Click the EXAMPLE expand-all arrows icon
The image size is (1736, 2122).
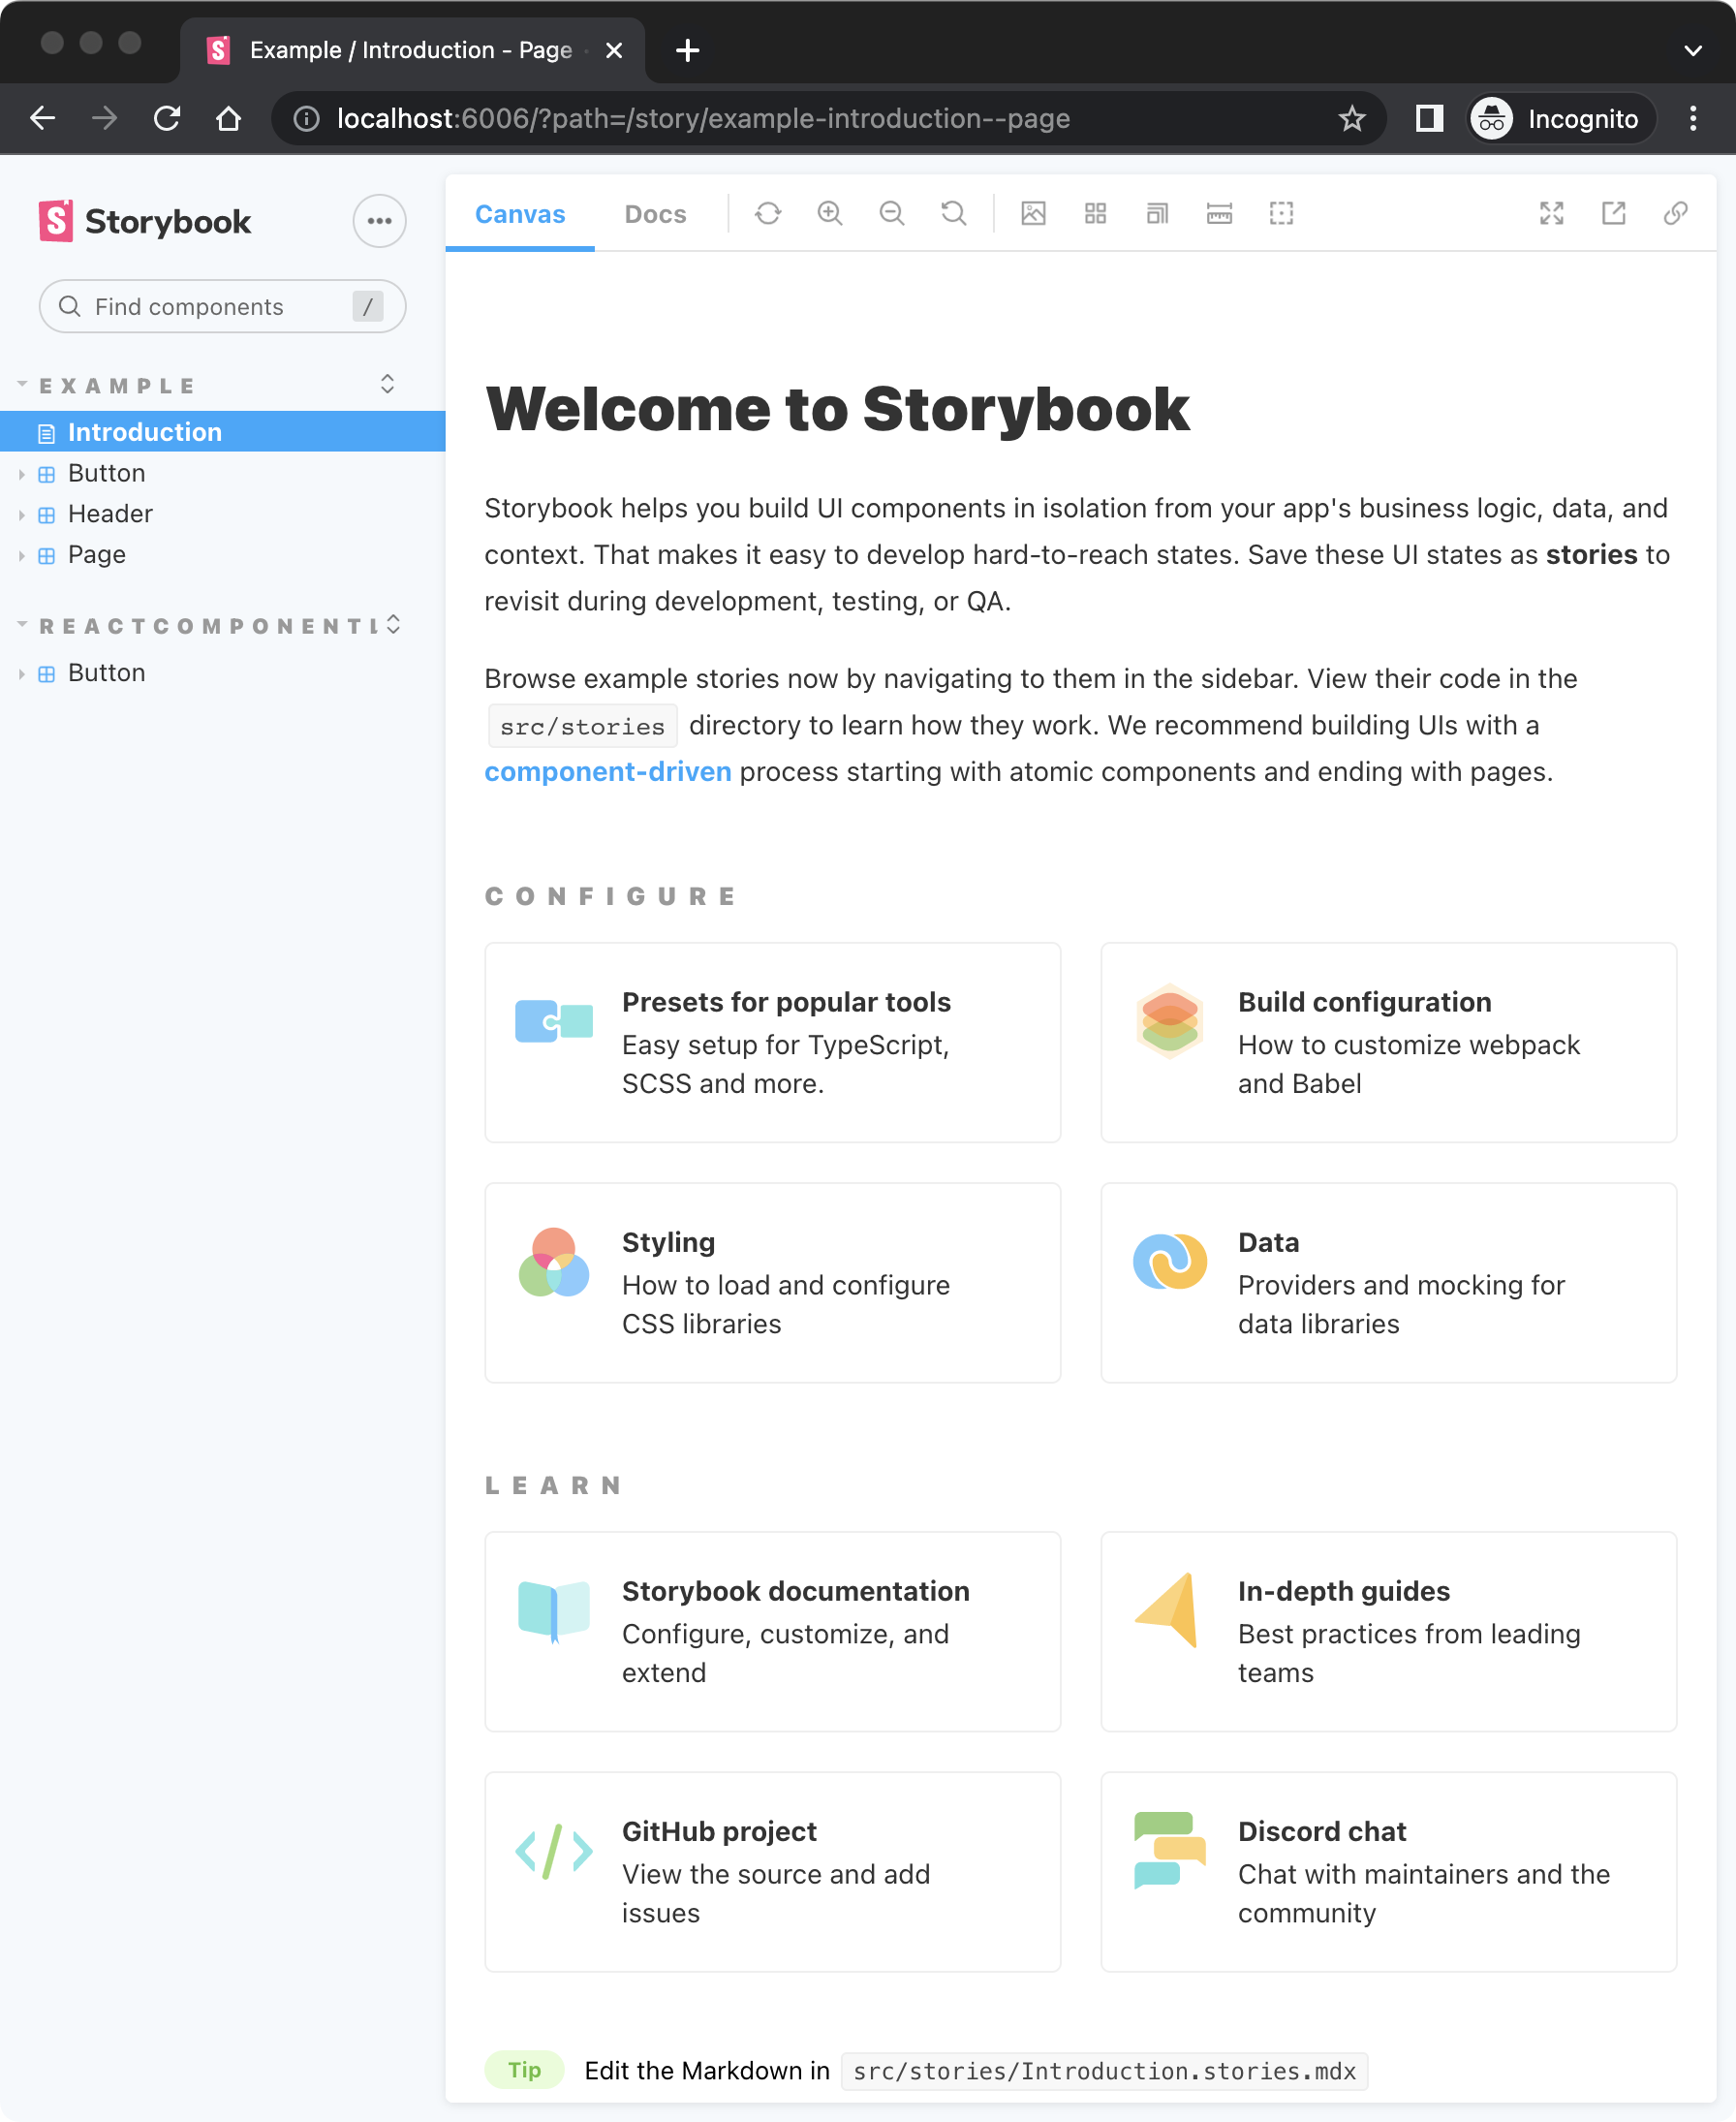[x=387, y=384]
